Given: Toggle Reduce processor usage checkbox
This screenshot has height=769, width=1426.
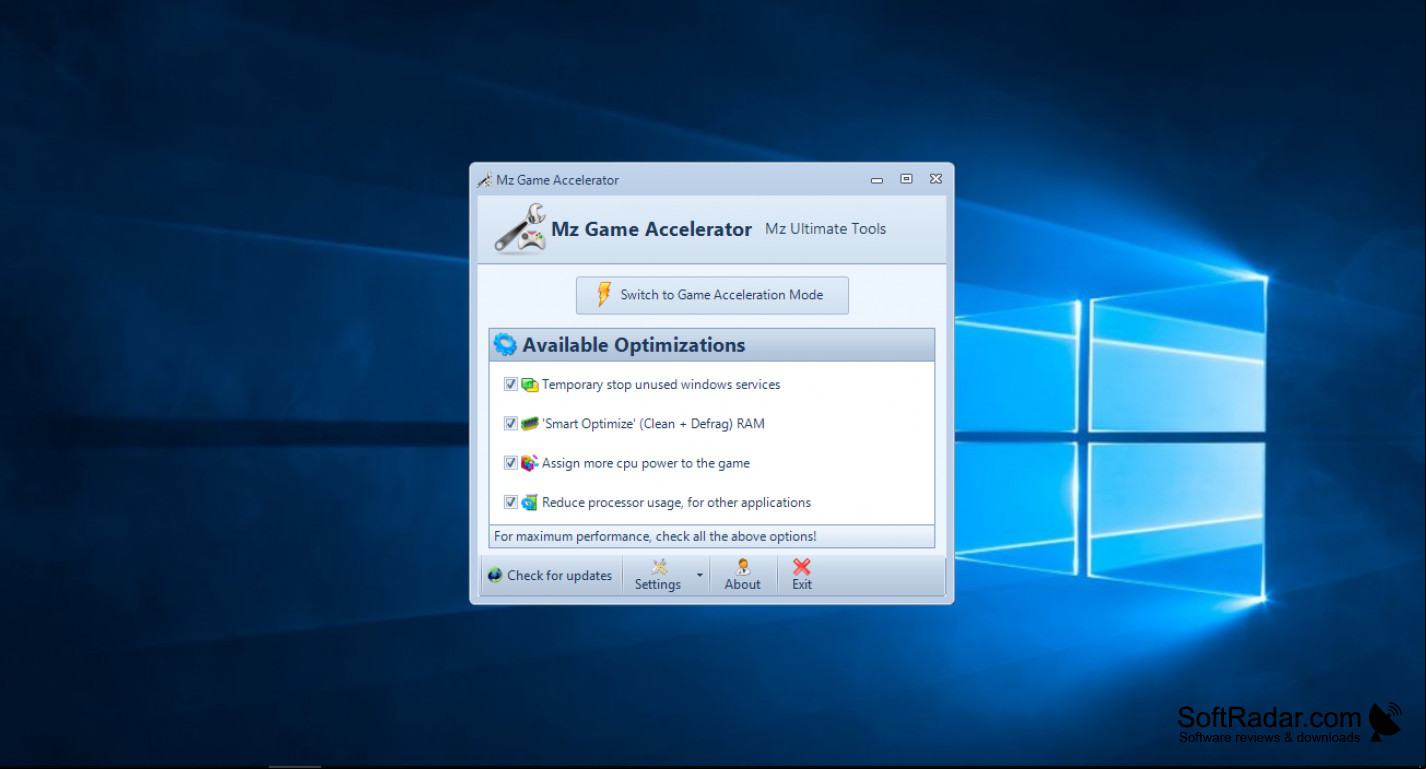Looking at the screenshot, I should coord(511,502).
